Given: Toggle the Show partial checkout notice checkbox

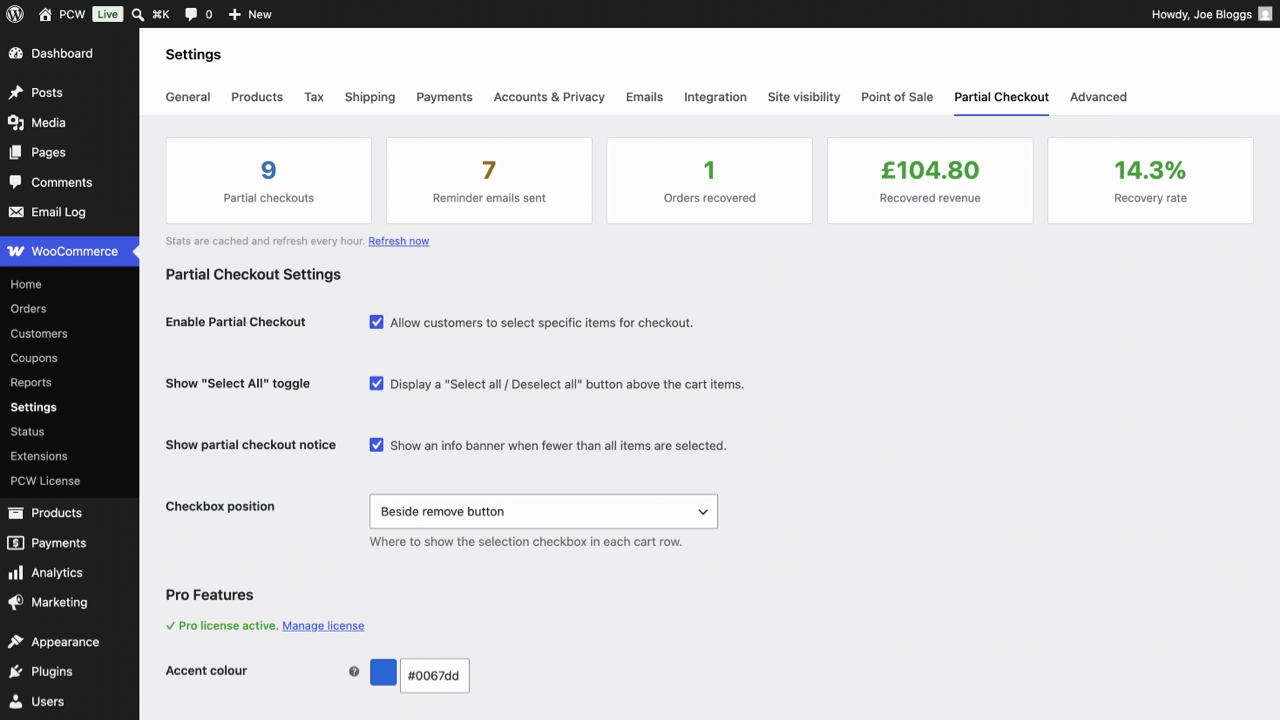Looking at the screenshot, I should coord(376,444).
